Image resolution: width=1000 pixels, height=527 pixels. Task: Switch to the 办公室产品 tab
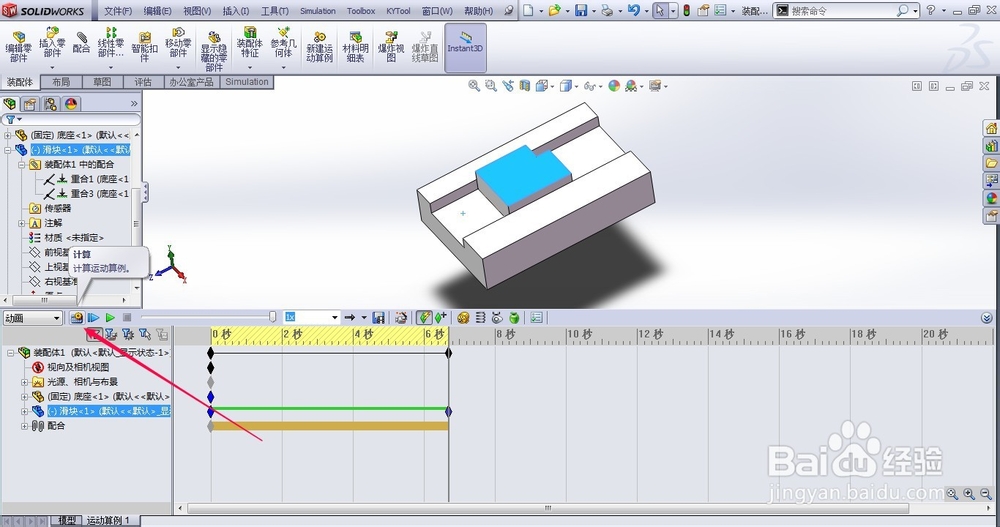(191, 82)
